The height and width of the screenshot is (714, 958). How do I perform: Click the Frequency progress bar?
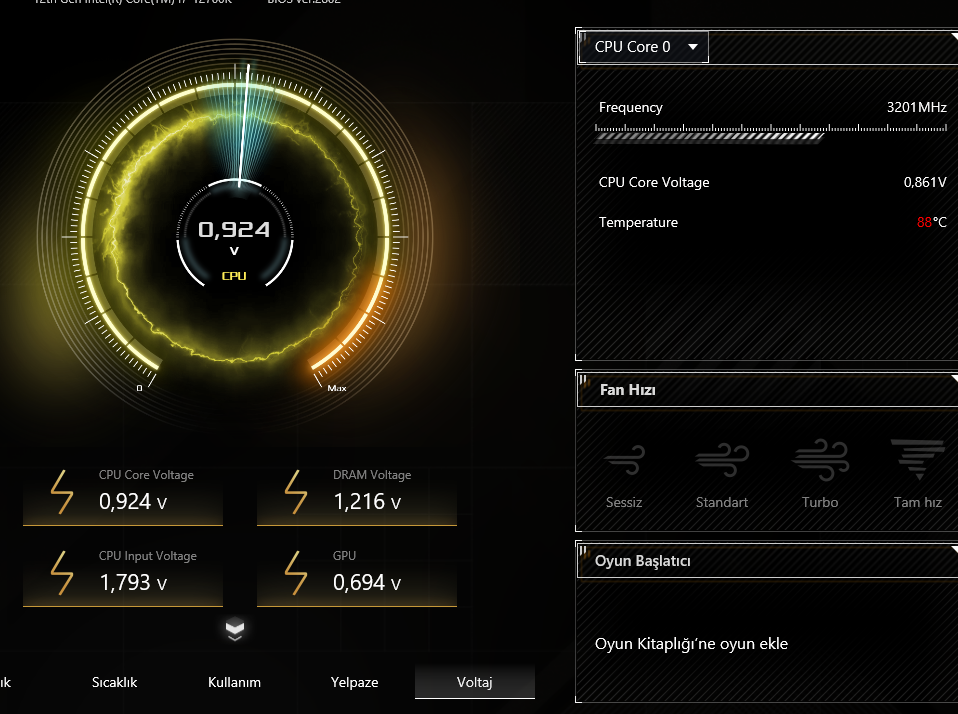click(771, 132)
